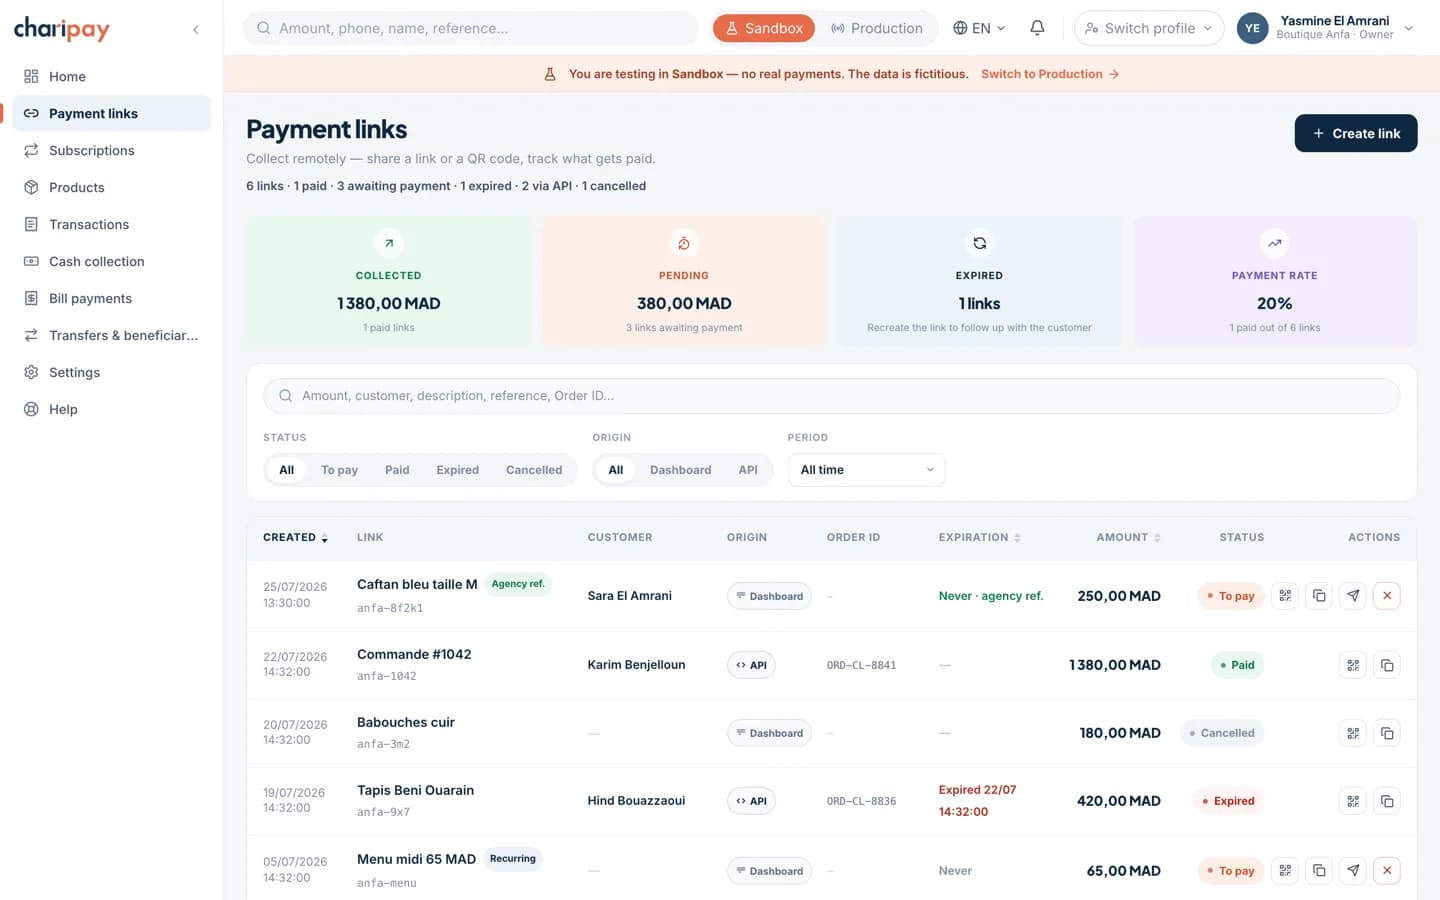Open Settings in the sidebar
Image resolution: width=1440 pixels, height=900 pixels.
(111, 372)
